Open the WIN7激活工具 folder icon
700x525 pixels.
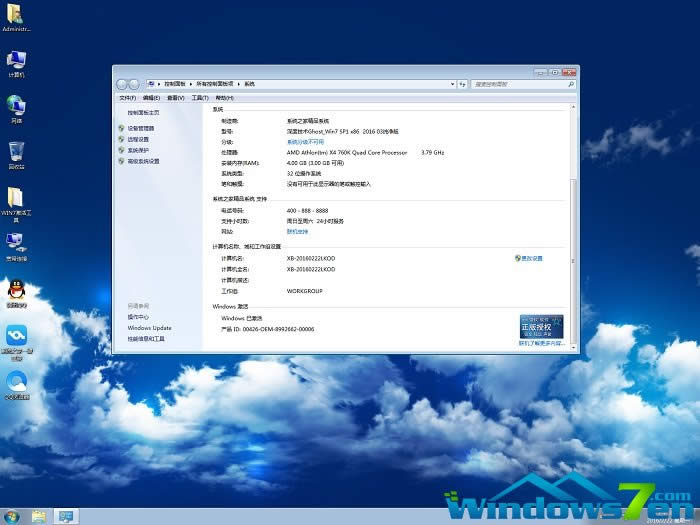tap(16, 198)
